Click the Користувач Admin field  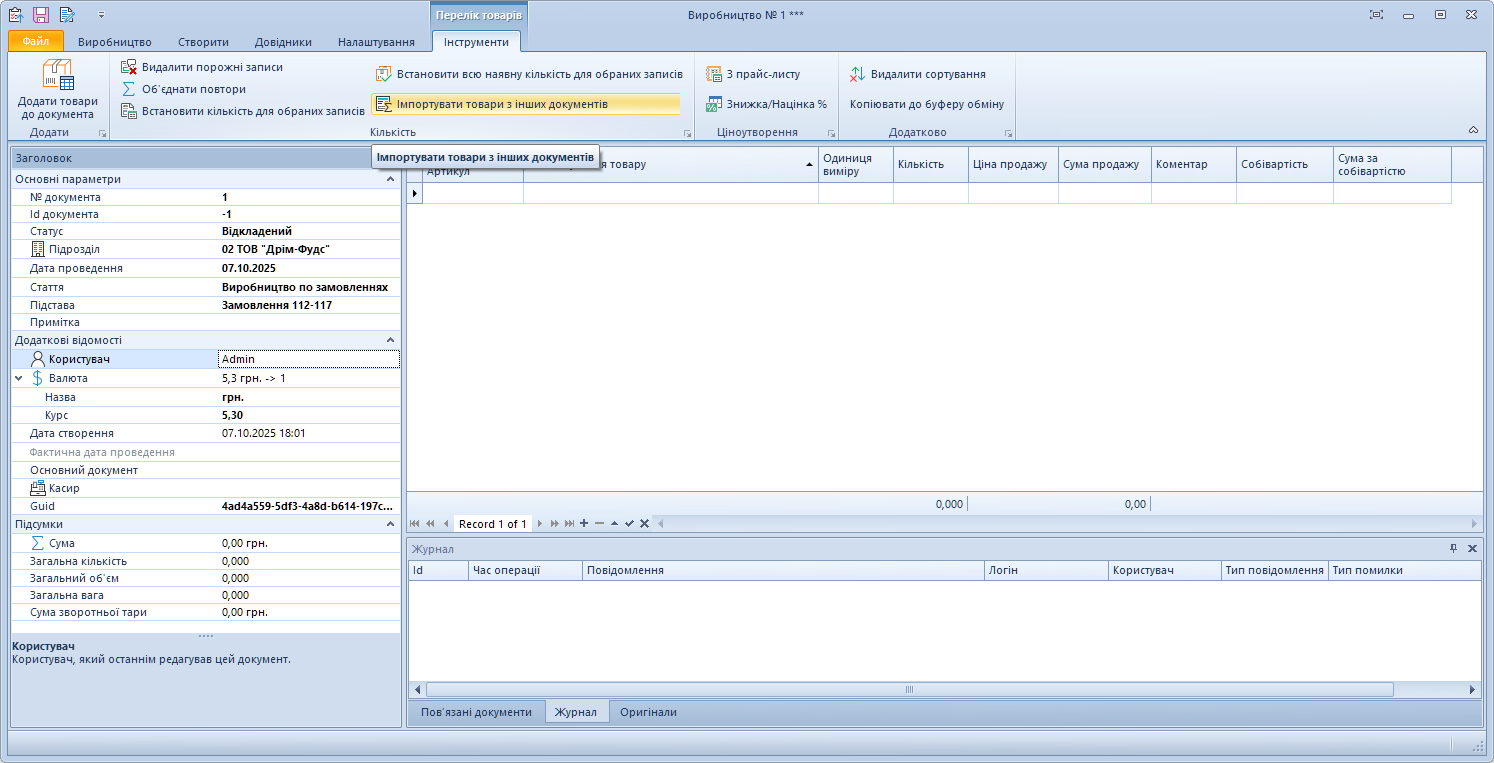308,359
